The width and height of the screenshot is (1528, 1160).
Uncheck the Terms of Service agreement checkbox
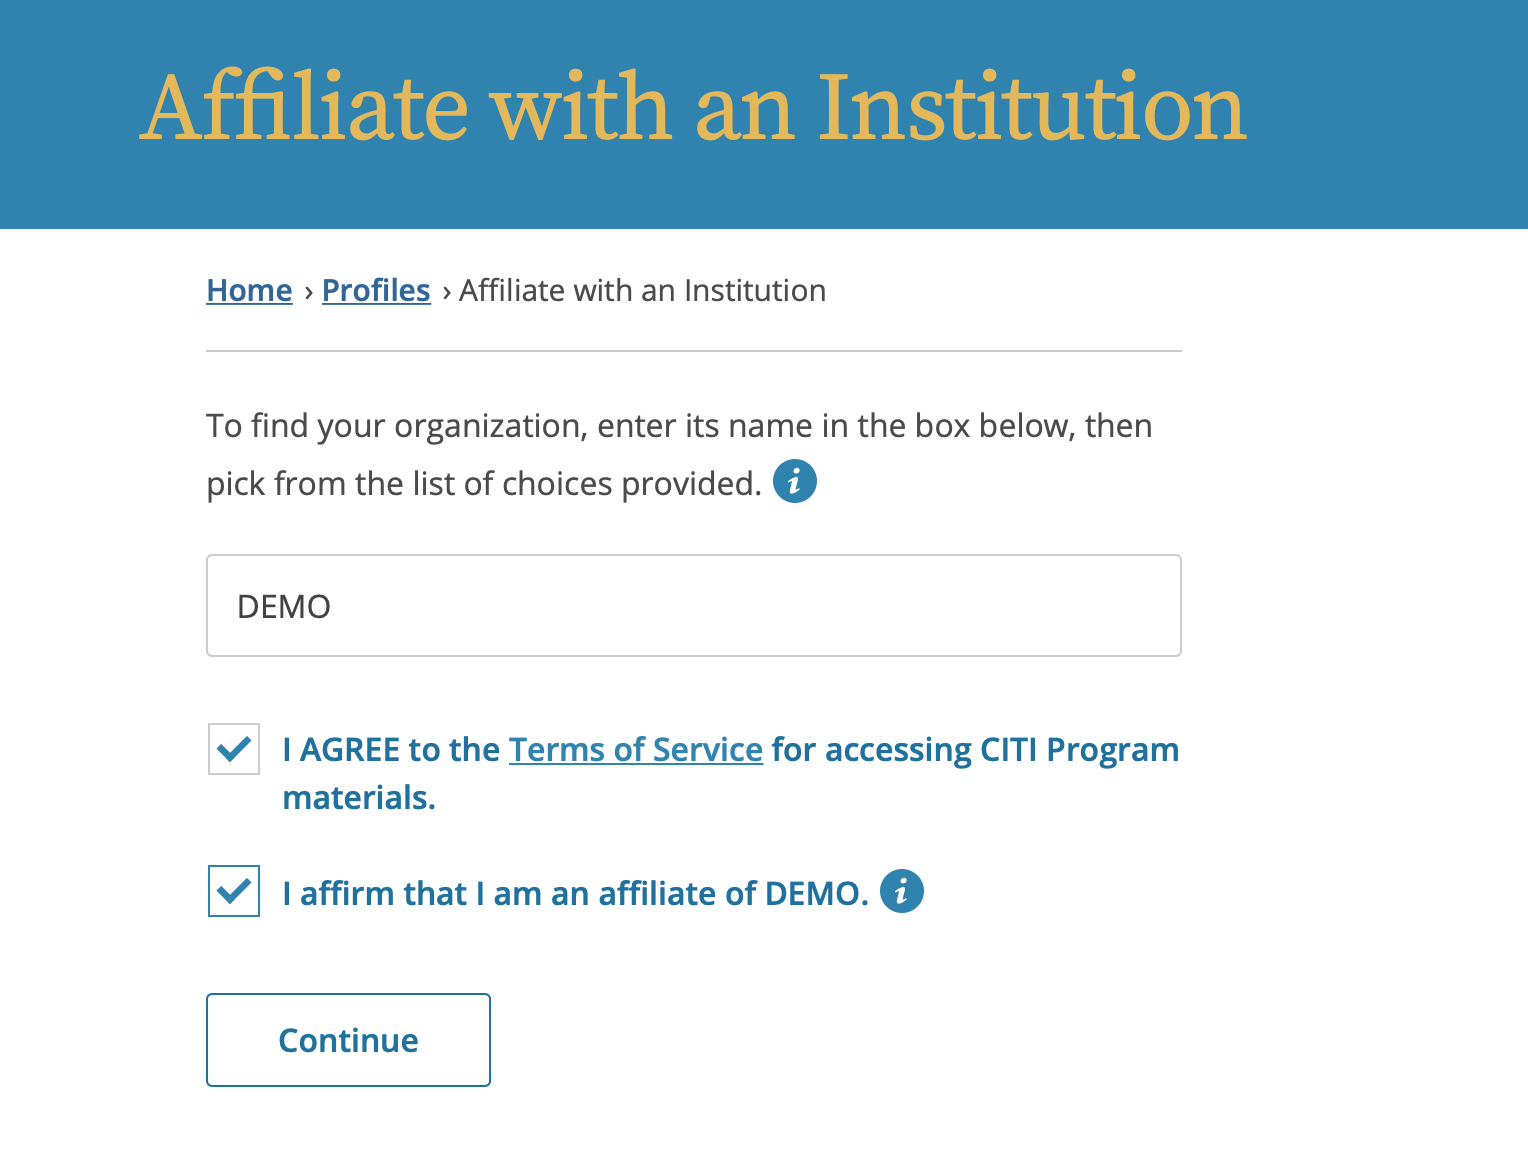click(x=233, y=748)
